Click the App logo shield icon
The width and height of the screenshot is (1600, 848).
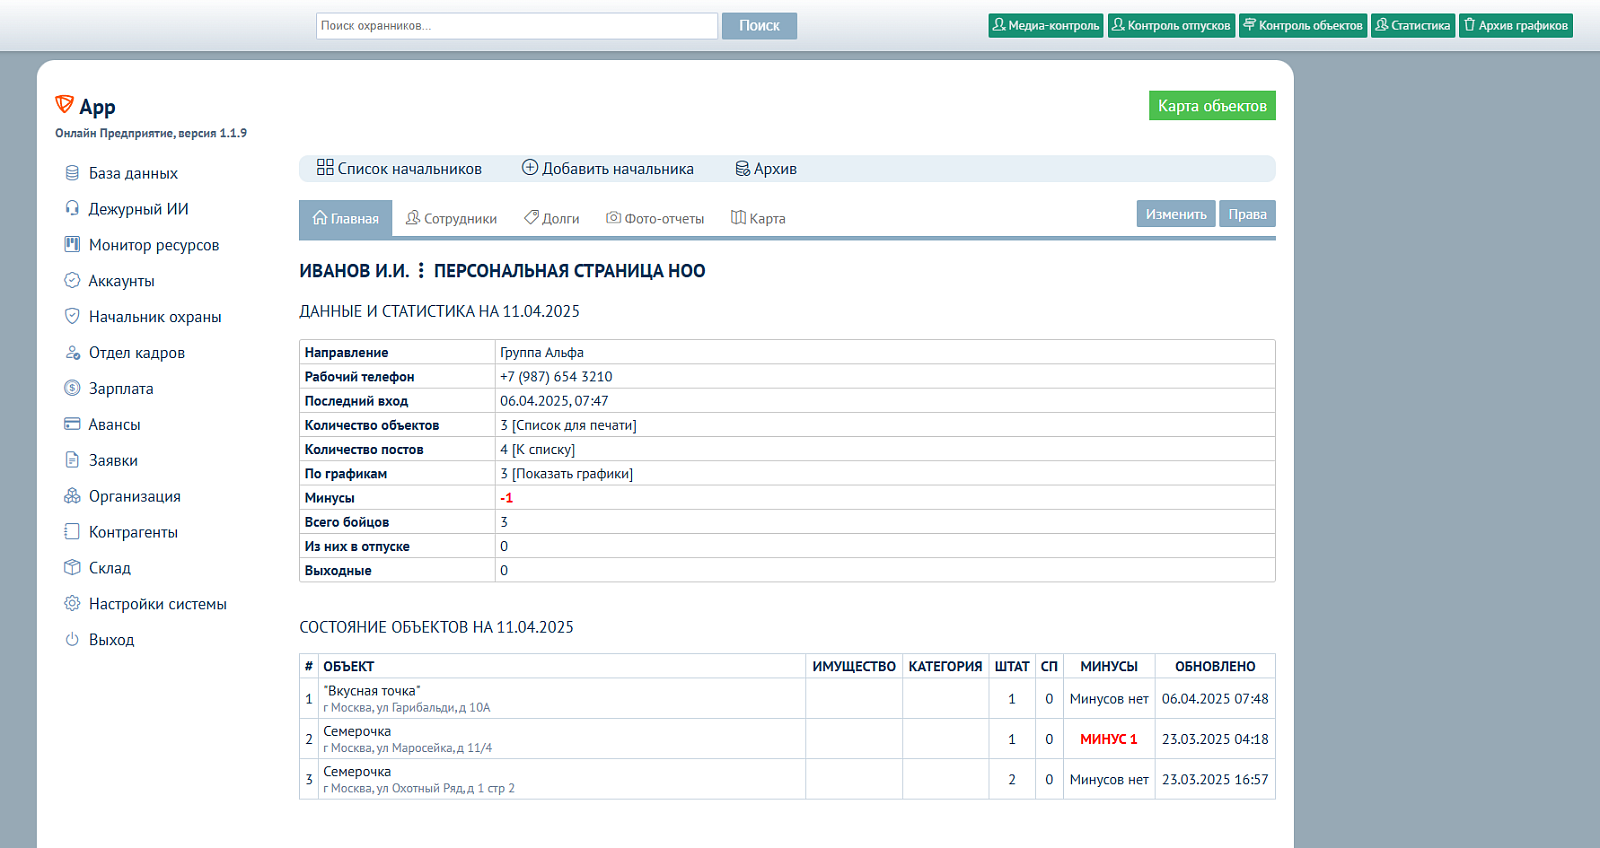point(64,104)
